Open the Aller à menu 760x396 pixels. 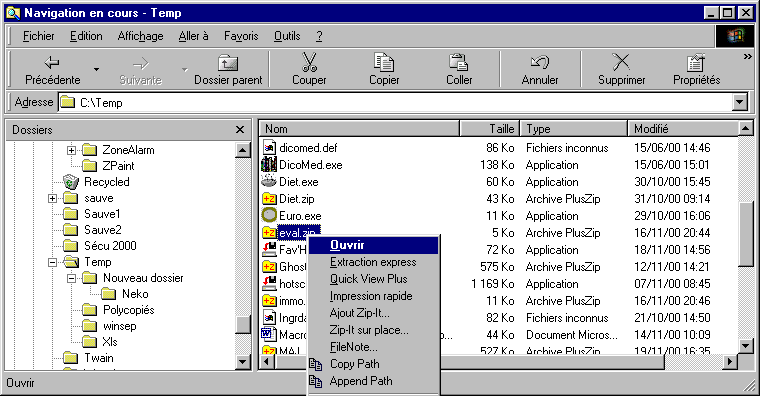[x=193, y=36]
